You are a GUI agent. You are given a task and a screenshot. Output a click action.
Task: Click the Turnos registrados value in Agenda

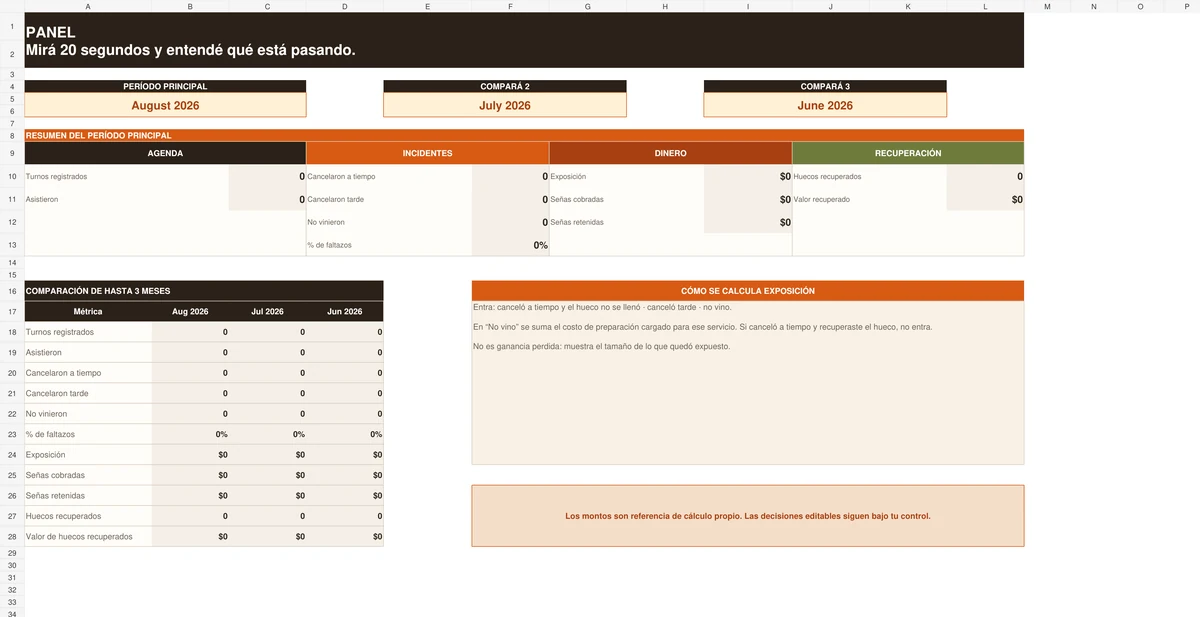pos(267,176)
